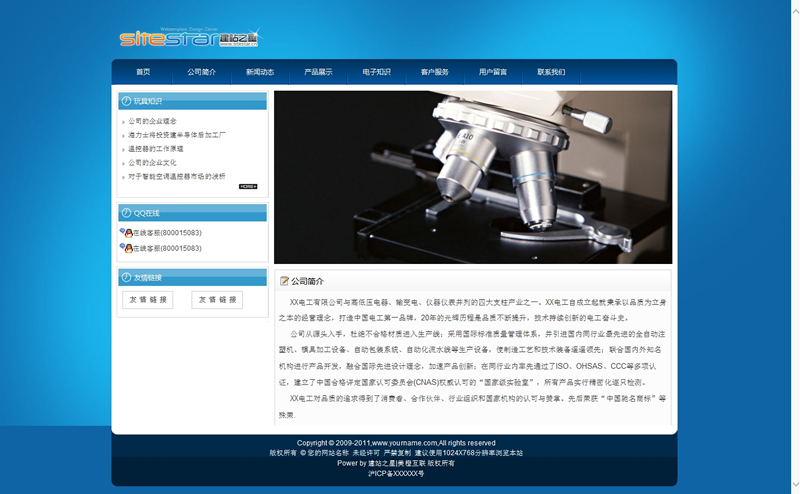Open 用户留言 from the navigation bar
800x494 pixels.
[492, 72]
